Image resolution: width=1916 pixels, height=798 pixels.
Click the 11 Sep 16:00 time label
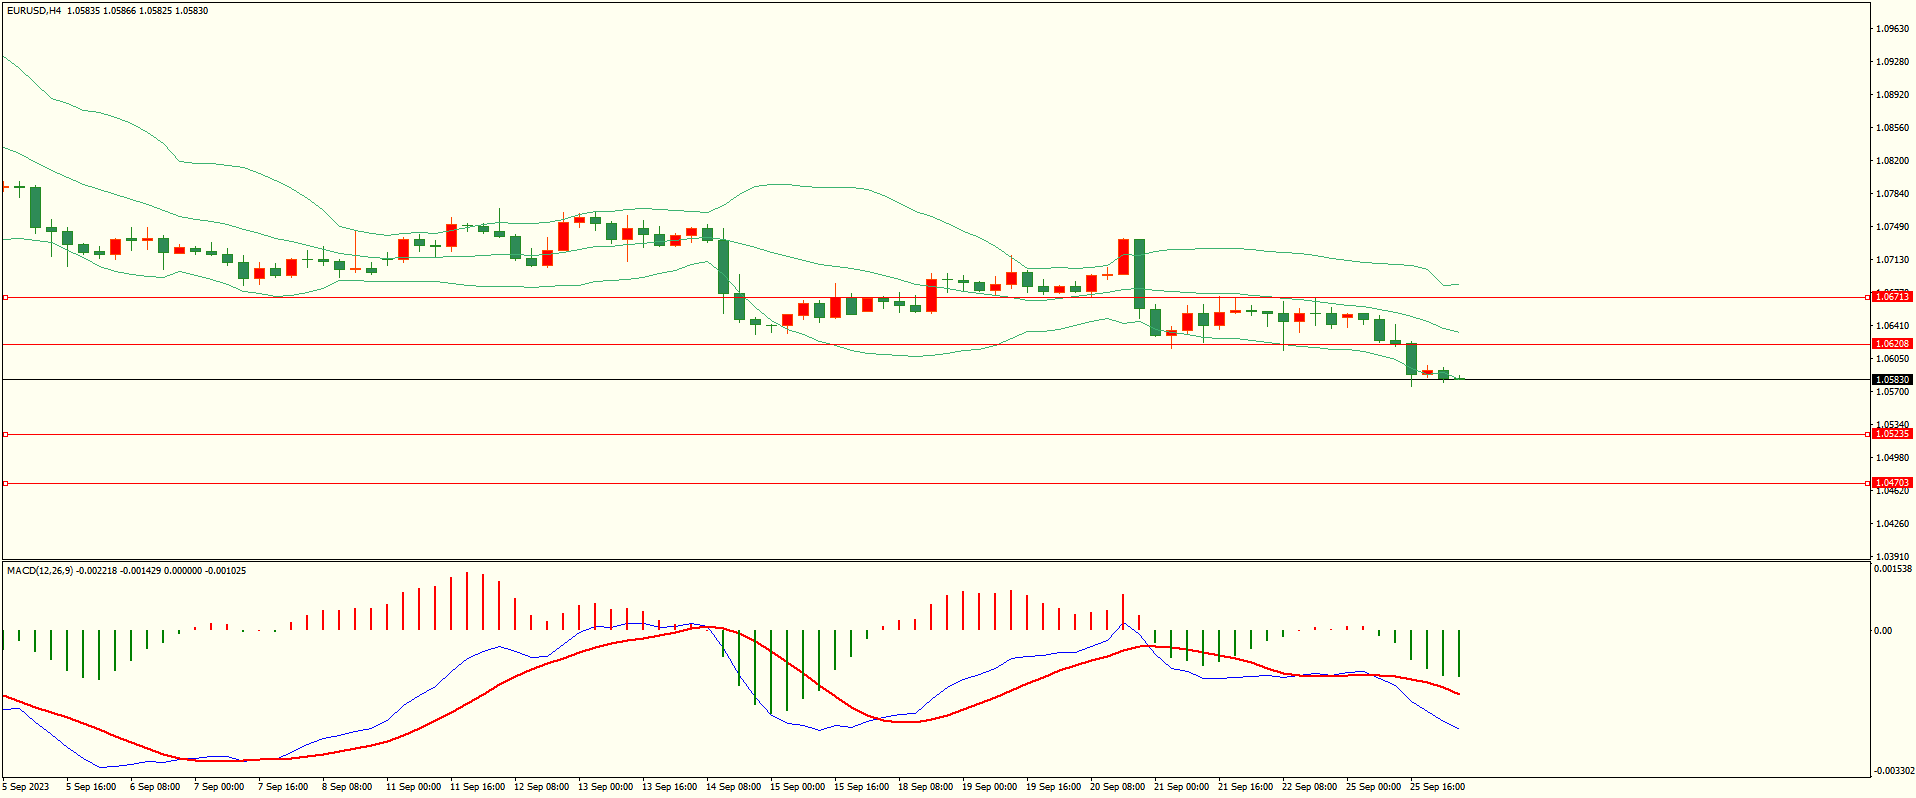[477, 787]
